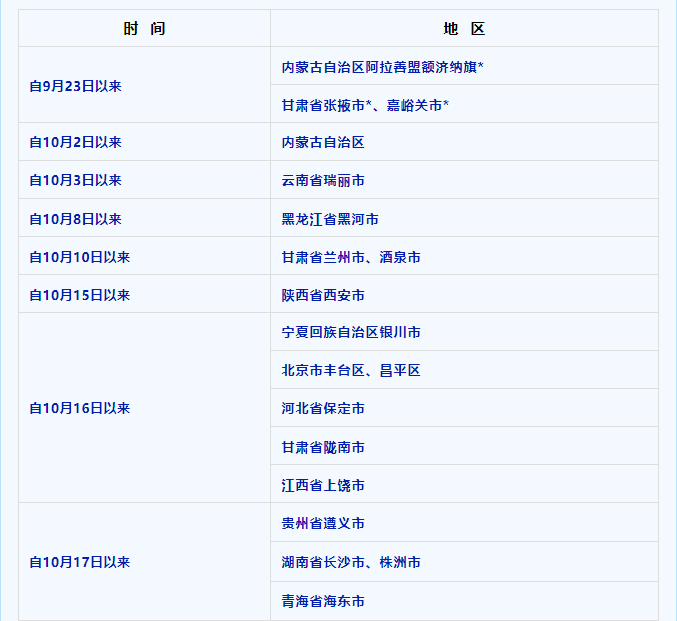Click the 自10月2日以来 date cell
This screenshot has width=677, height=621.
tap(76, 143)
